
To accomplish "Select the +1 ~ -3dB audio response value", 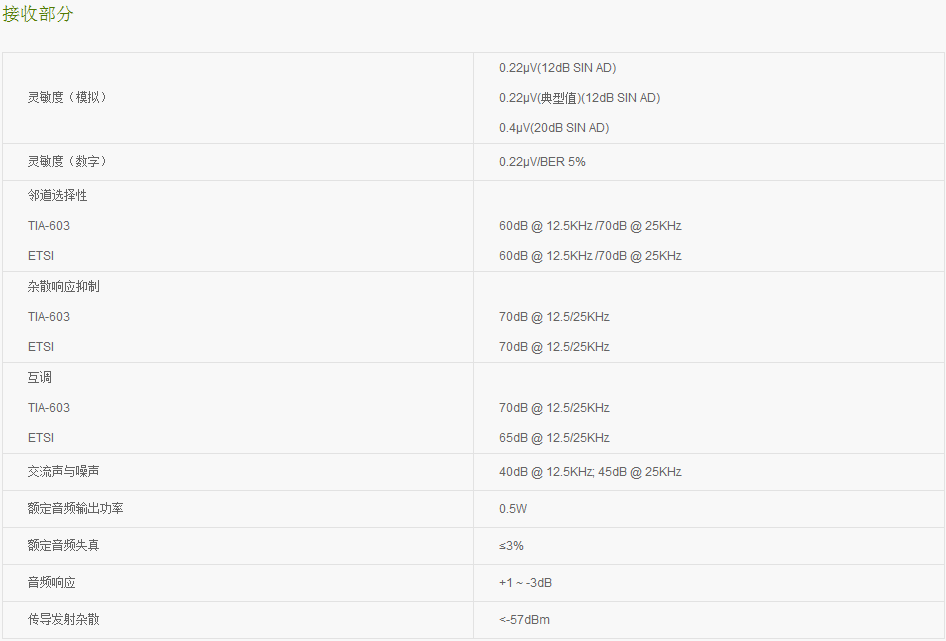I will point(525,583).
